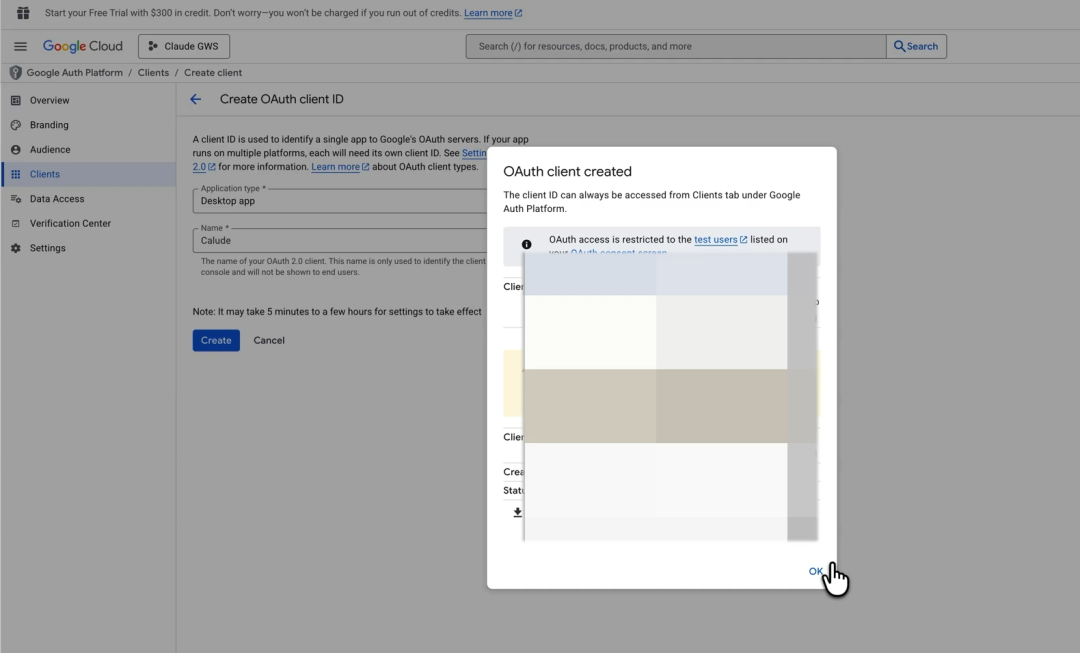Click the Google Auth Platform shield icon
1080x653 pixels.
pyautogui.click(x=15, y=73)
